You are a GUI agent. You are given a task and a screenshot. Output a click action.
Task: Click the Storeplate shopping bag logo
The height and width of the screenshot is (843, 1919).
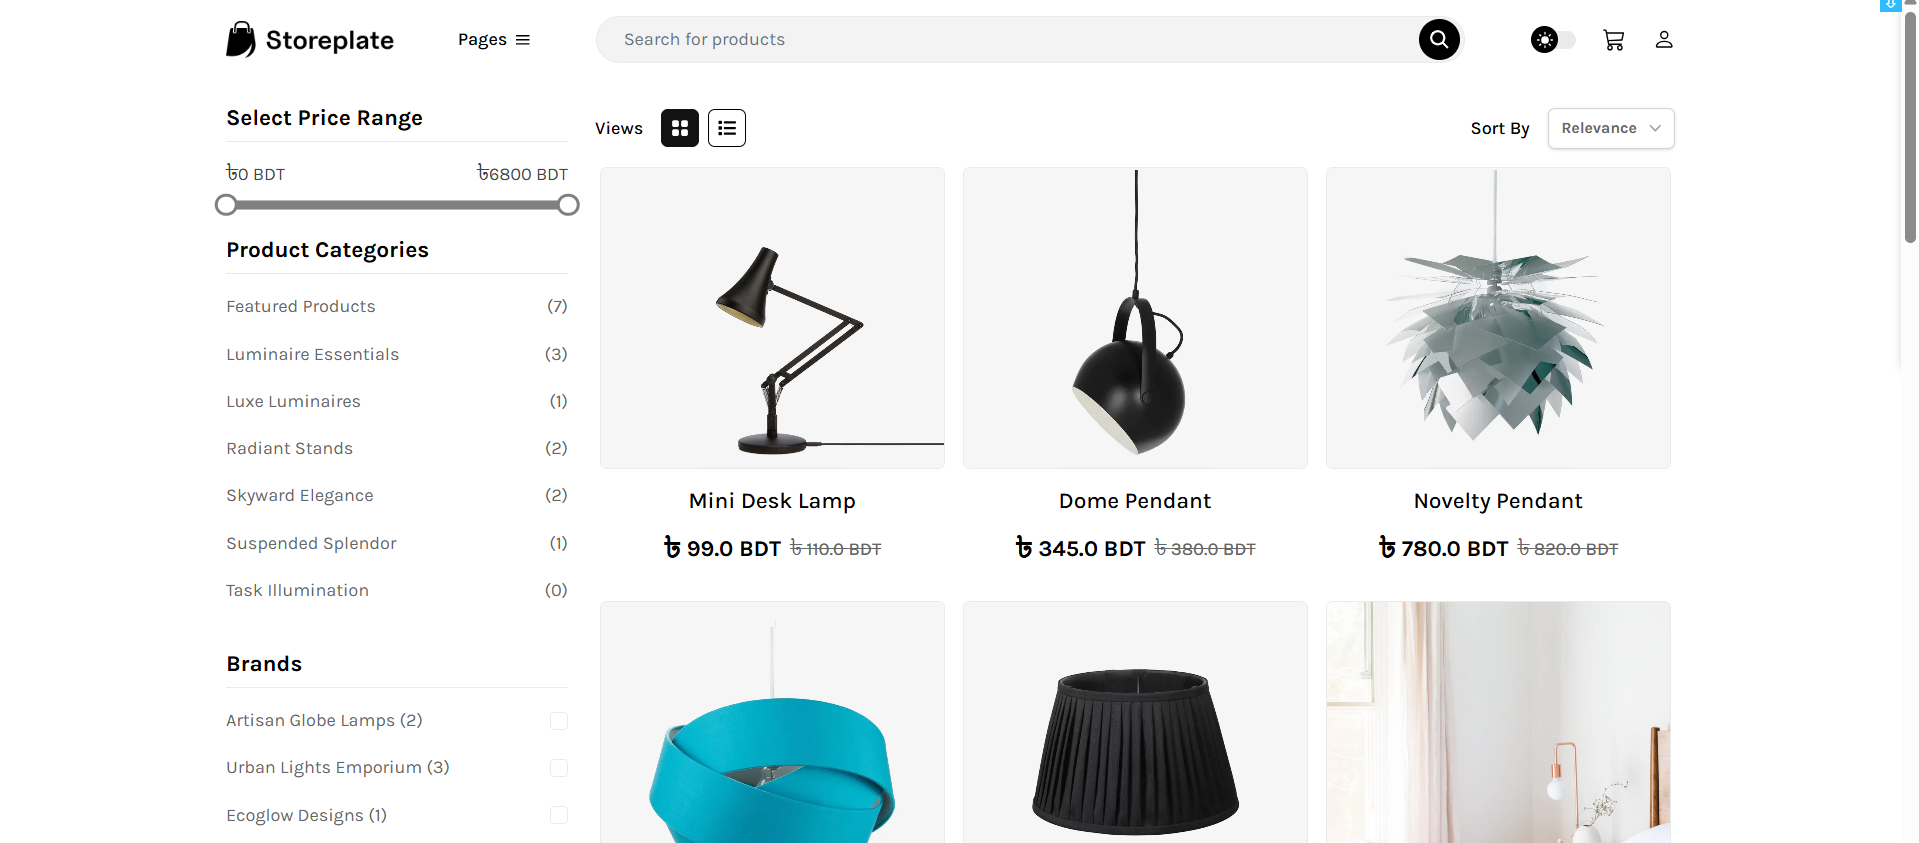[241, 40]
